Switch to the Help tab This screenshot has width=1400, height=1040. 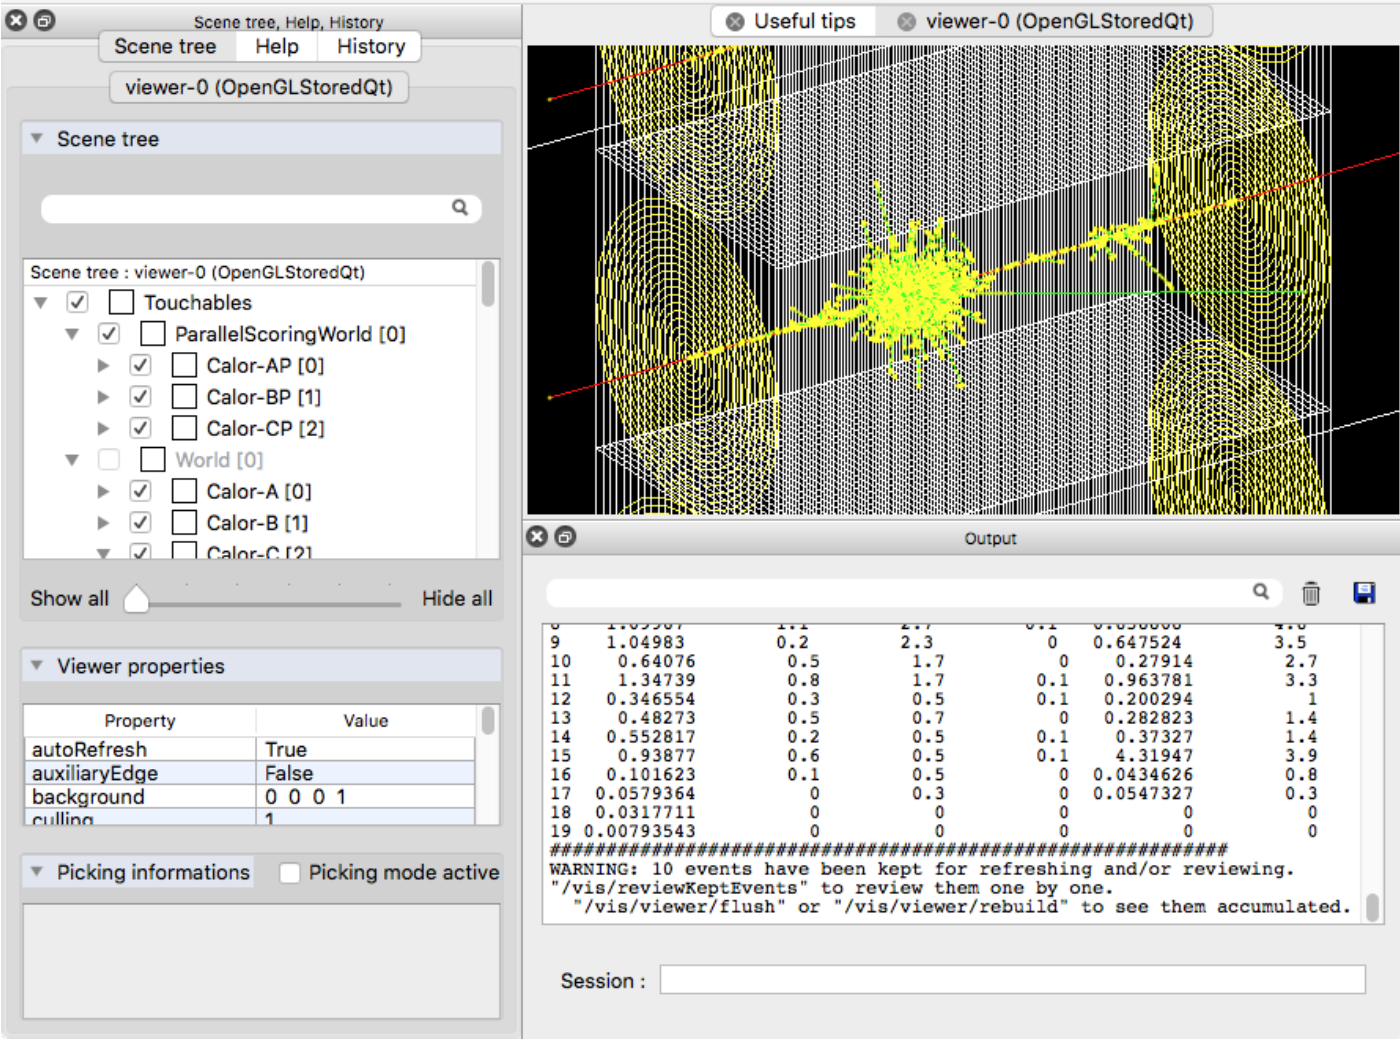[276, 46]
